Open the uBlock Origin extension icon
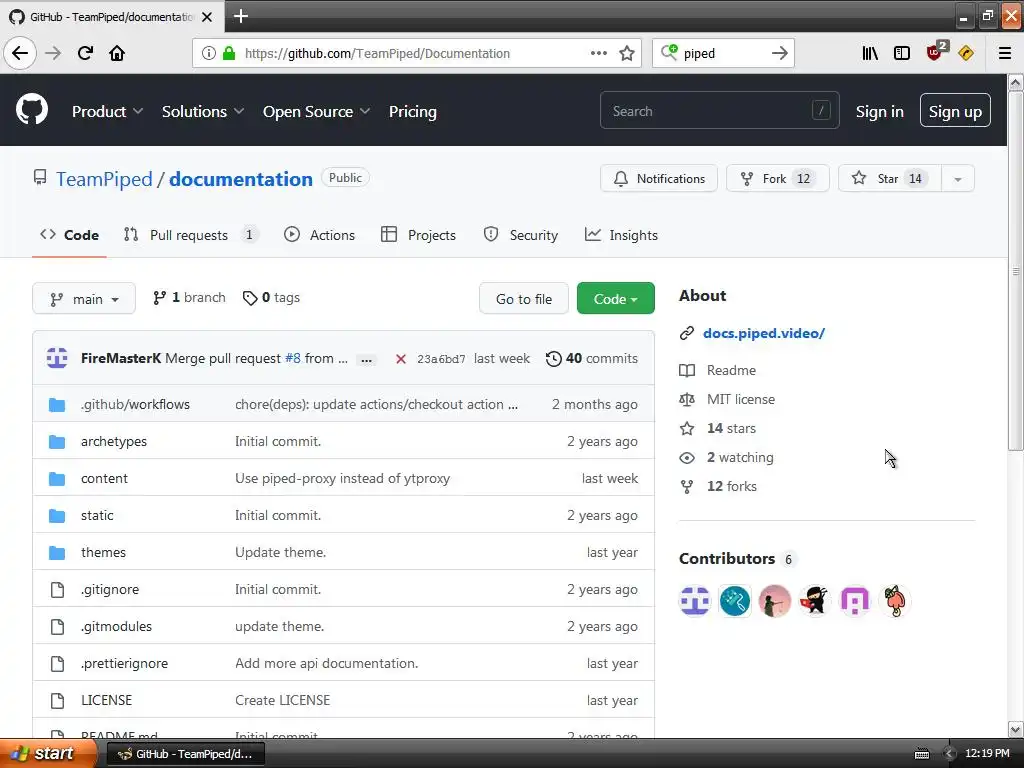 [936, 52]
